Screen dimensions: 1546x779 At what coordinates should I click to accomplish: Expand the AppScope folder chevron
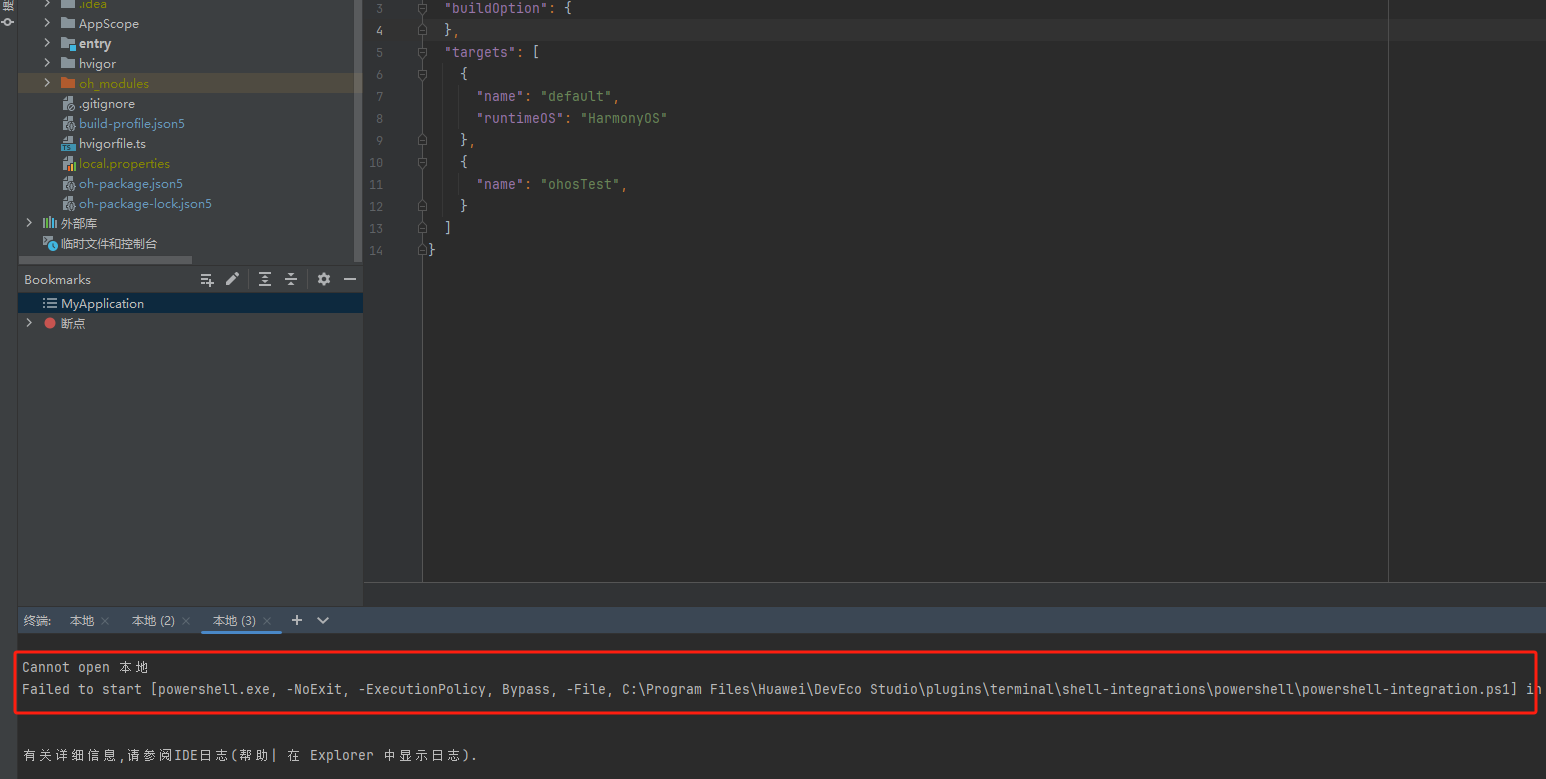pos(47,23)
